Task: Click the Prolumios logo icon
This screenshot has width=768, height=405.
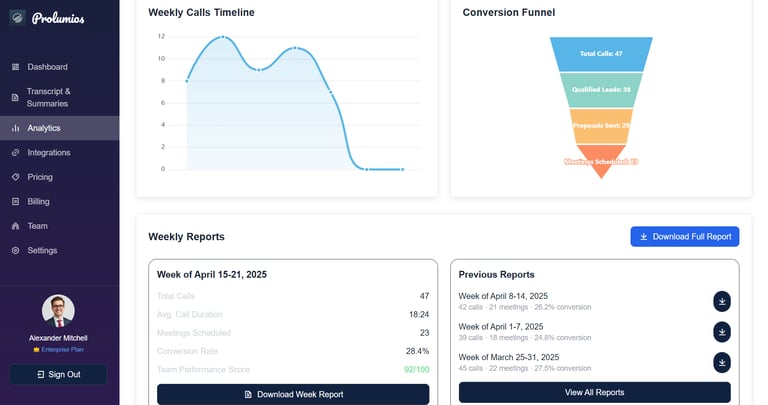Action: [x=17, y=17]
